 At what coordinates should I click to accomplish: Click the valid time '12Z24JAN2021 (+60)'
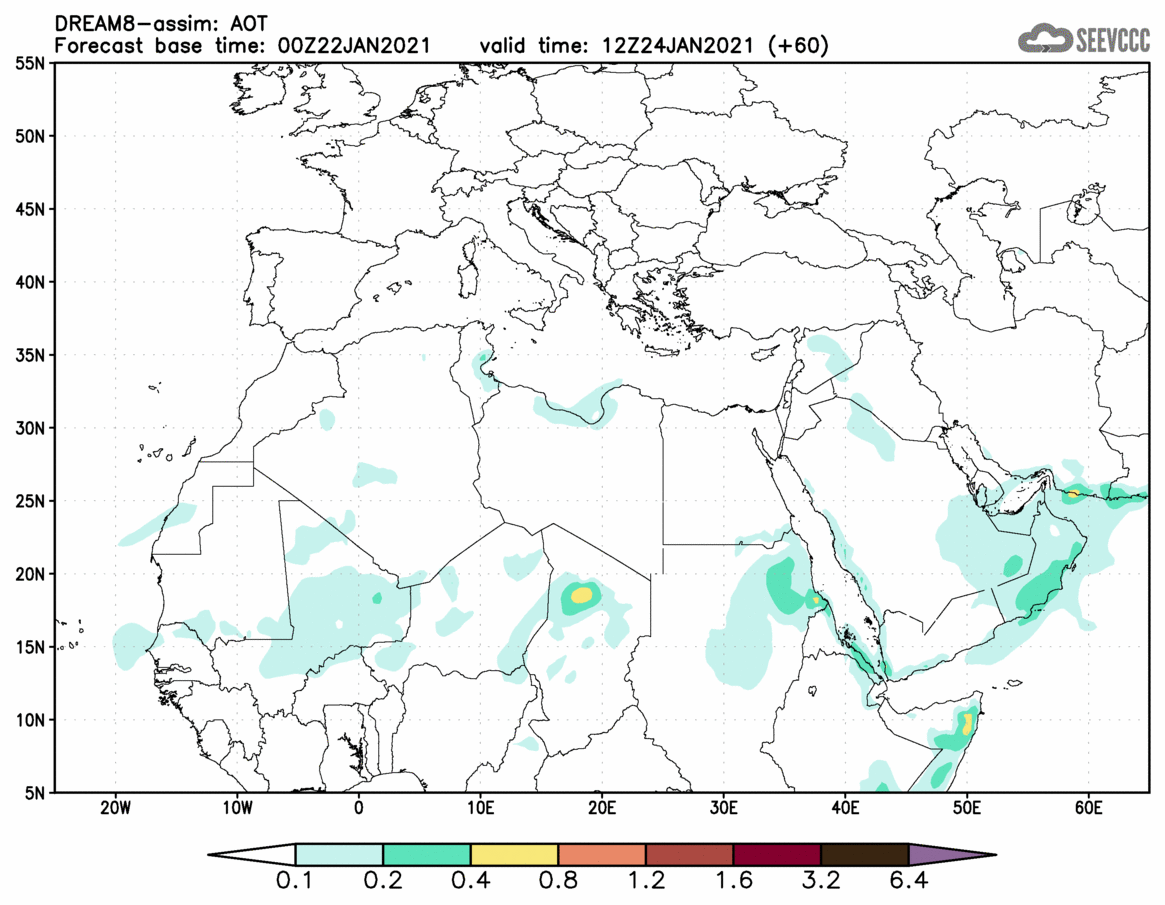715,45
